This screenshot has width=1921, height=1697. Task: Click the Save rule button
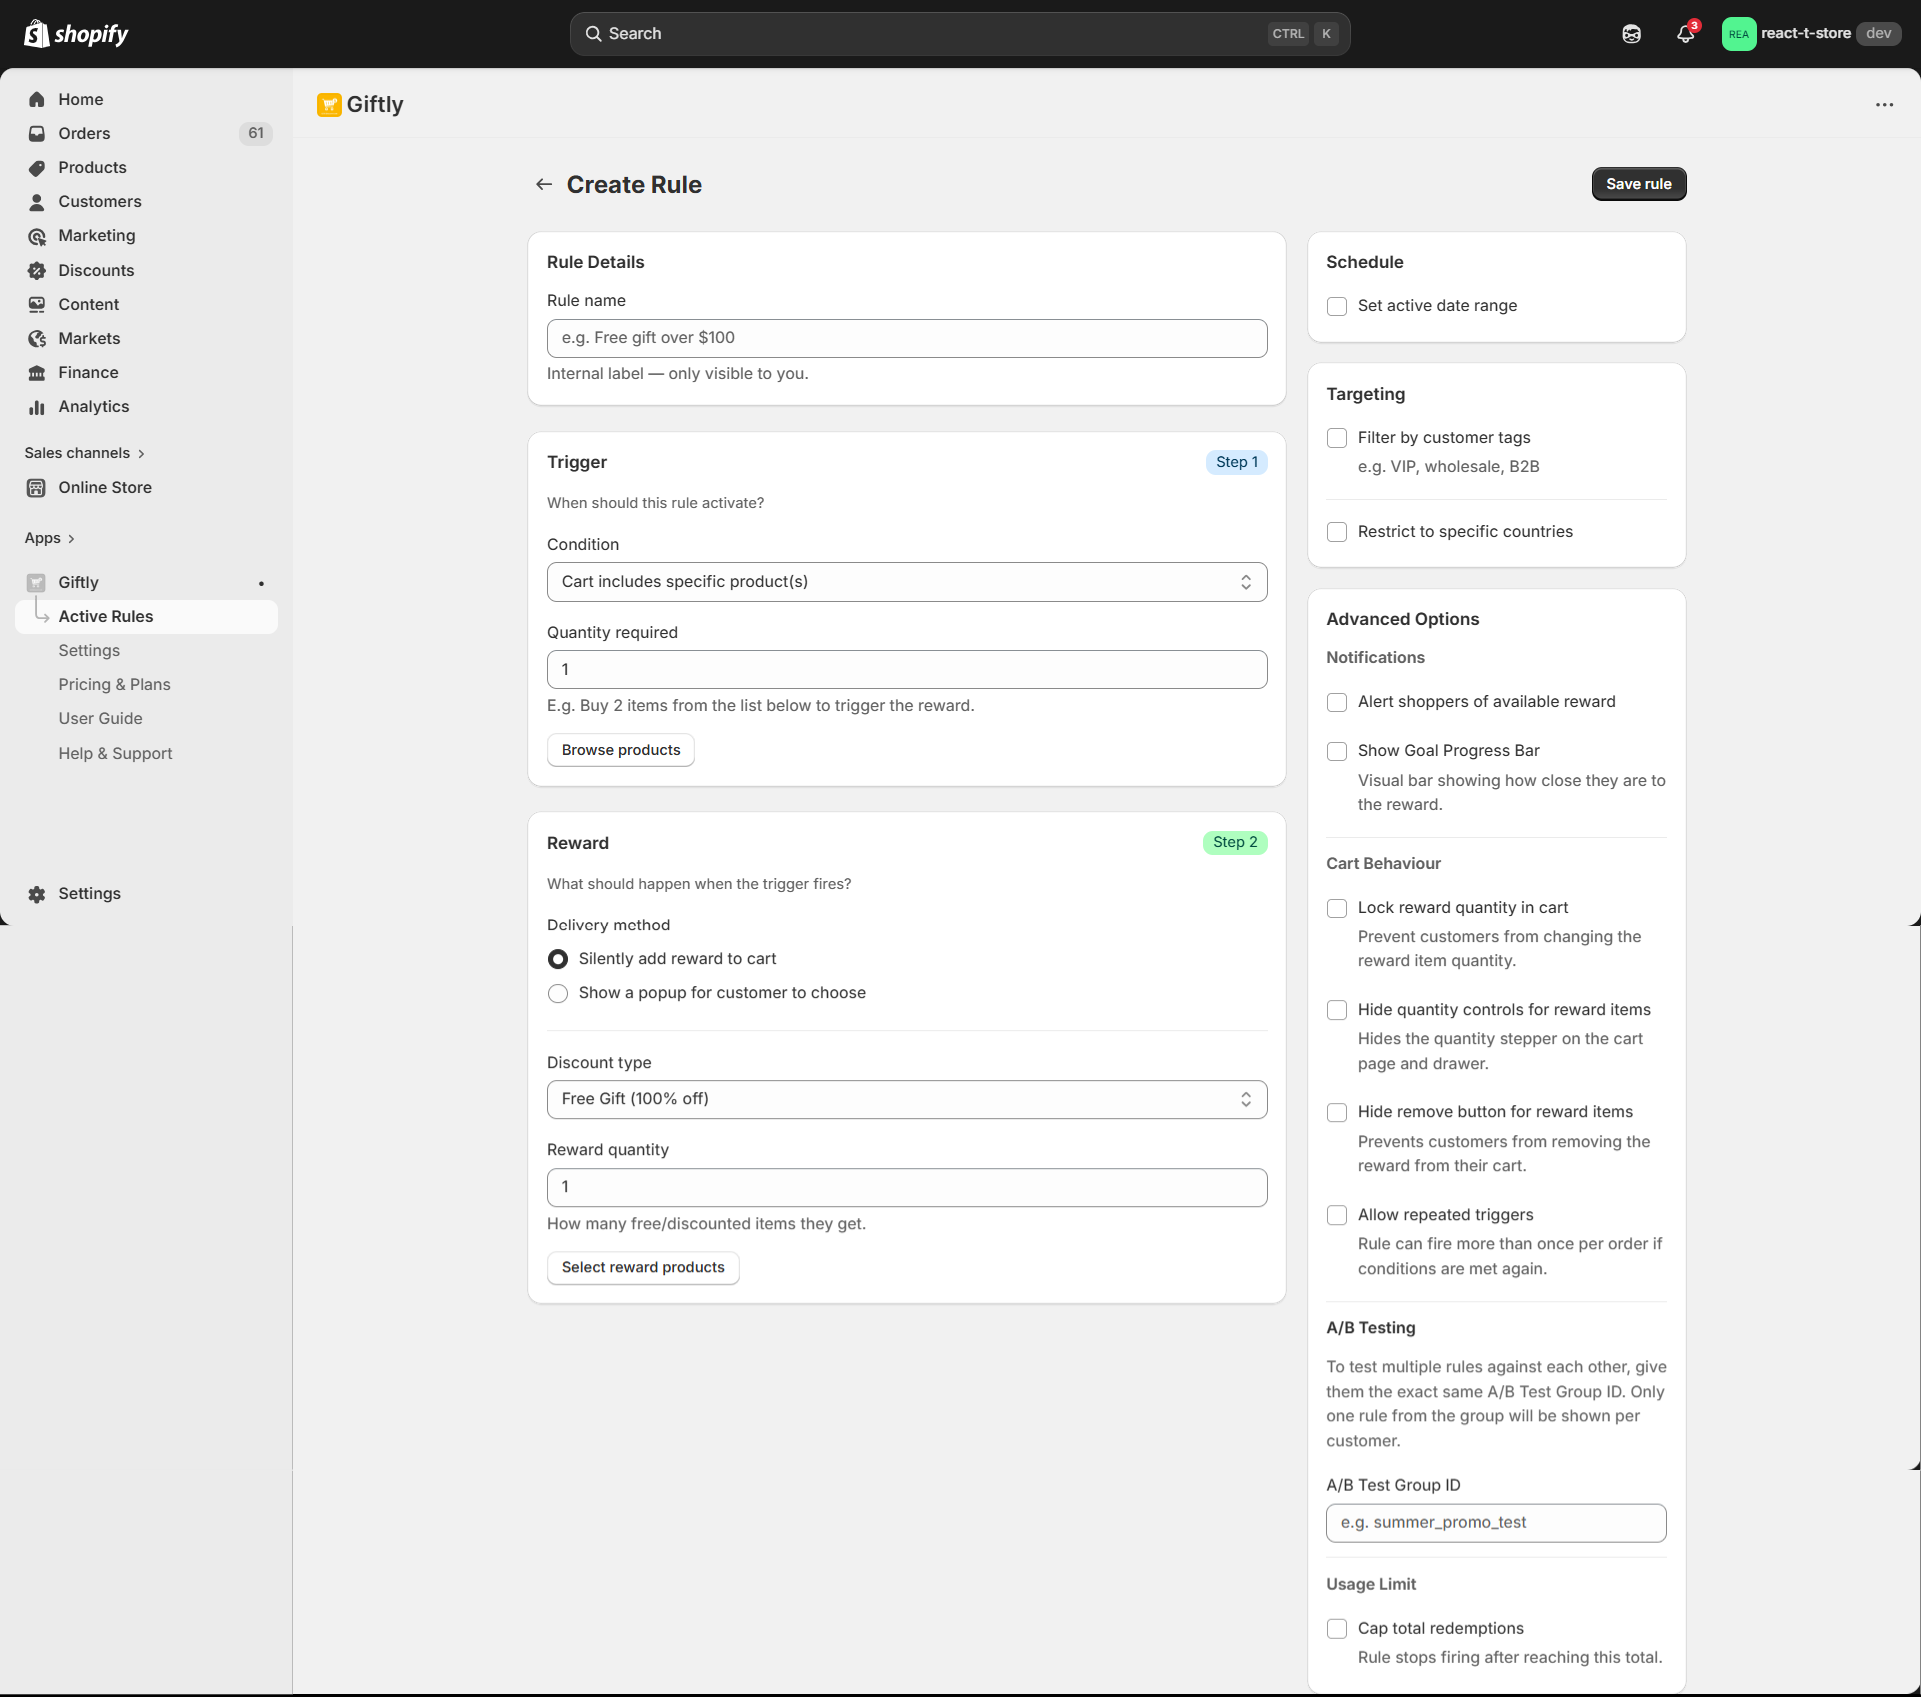click(1638, 184)
